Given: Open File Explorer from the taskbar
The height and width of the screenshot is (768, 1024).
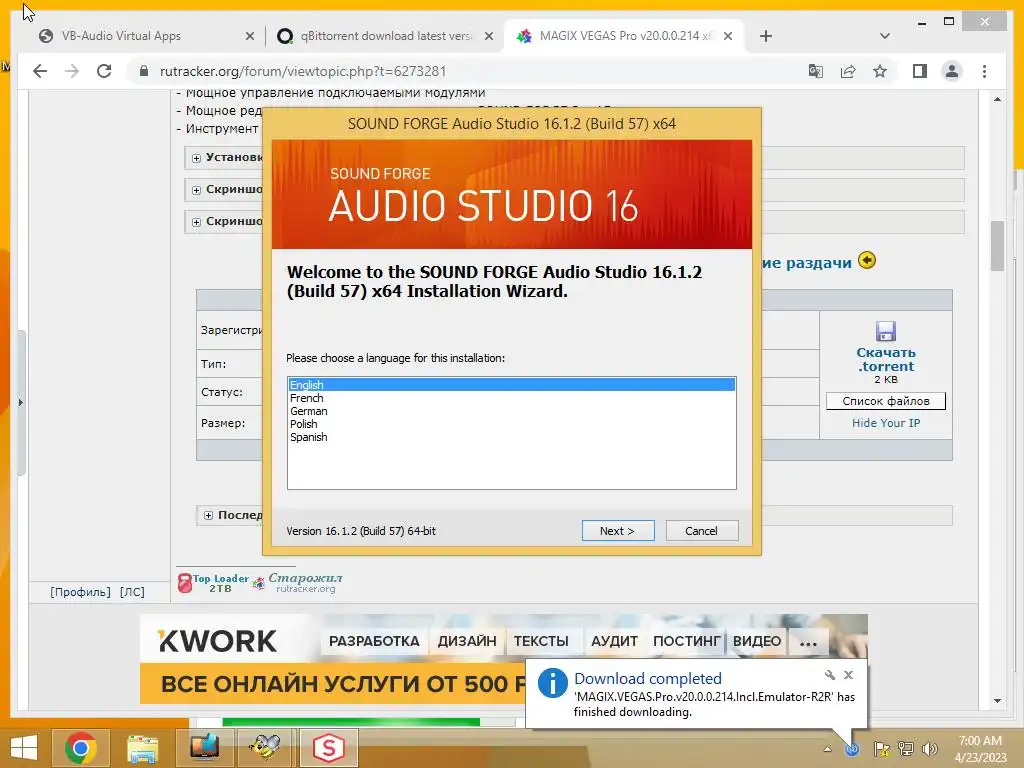Looking at the screenshot, I should (142, 748).
